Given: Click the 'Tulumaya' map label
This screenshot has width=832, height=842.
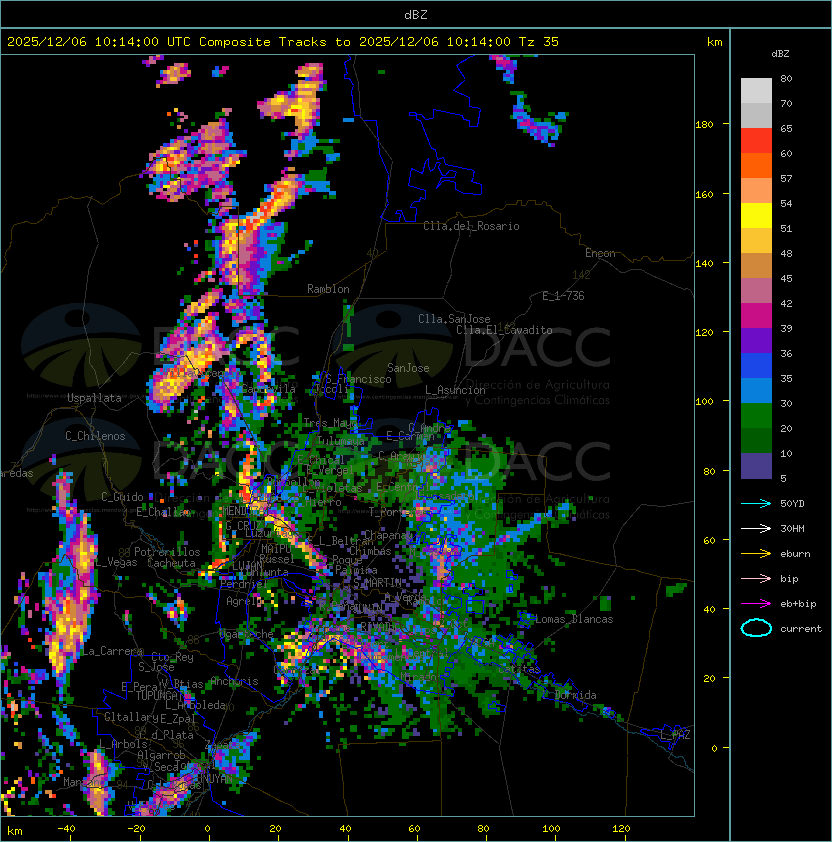Looking at the screenshot, I should pyautogui.click(x=341, y=441).
